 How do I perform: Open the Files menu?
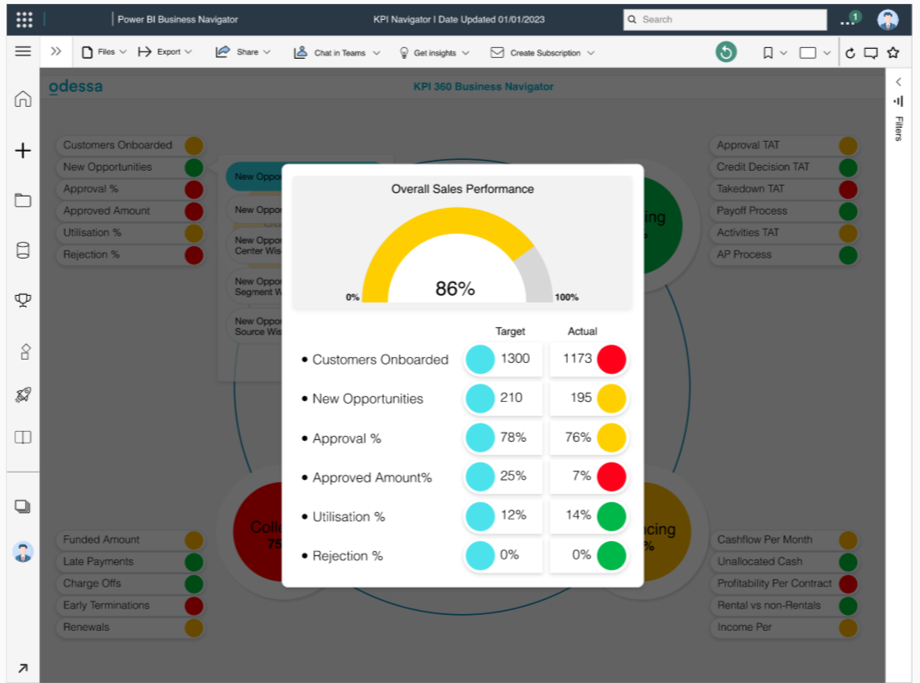104,52
